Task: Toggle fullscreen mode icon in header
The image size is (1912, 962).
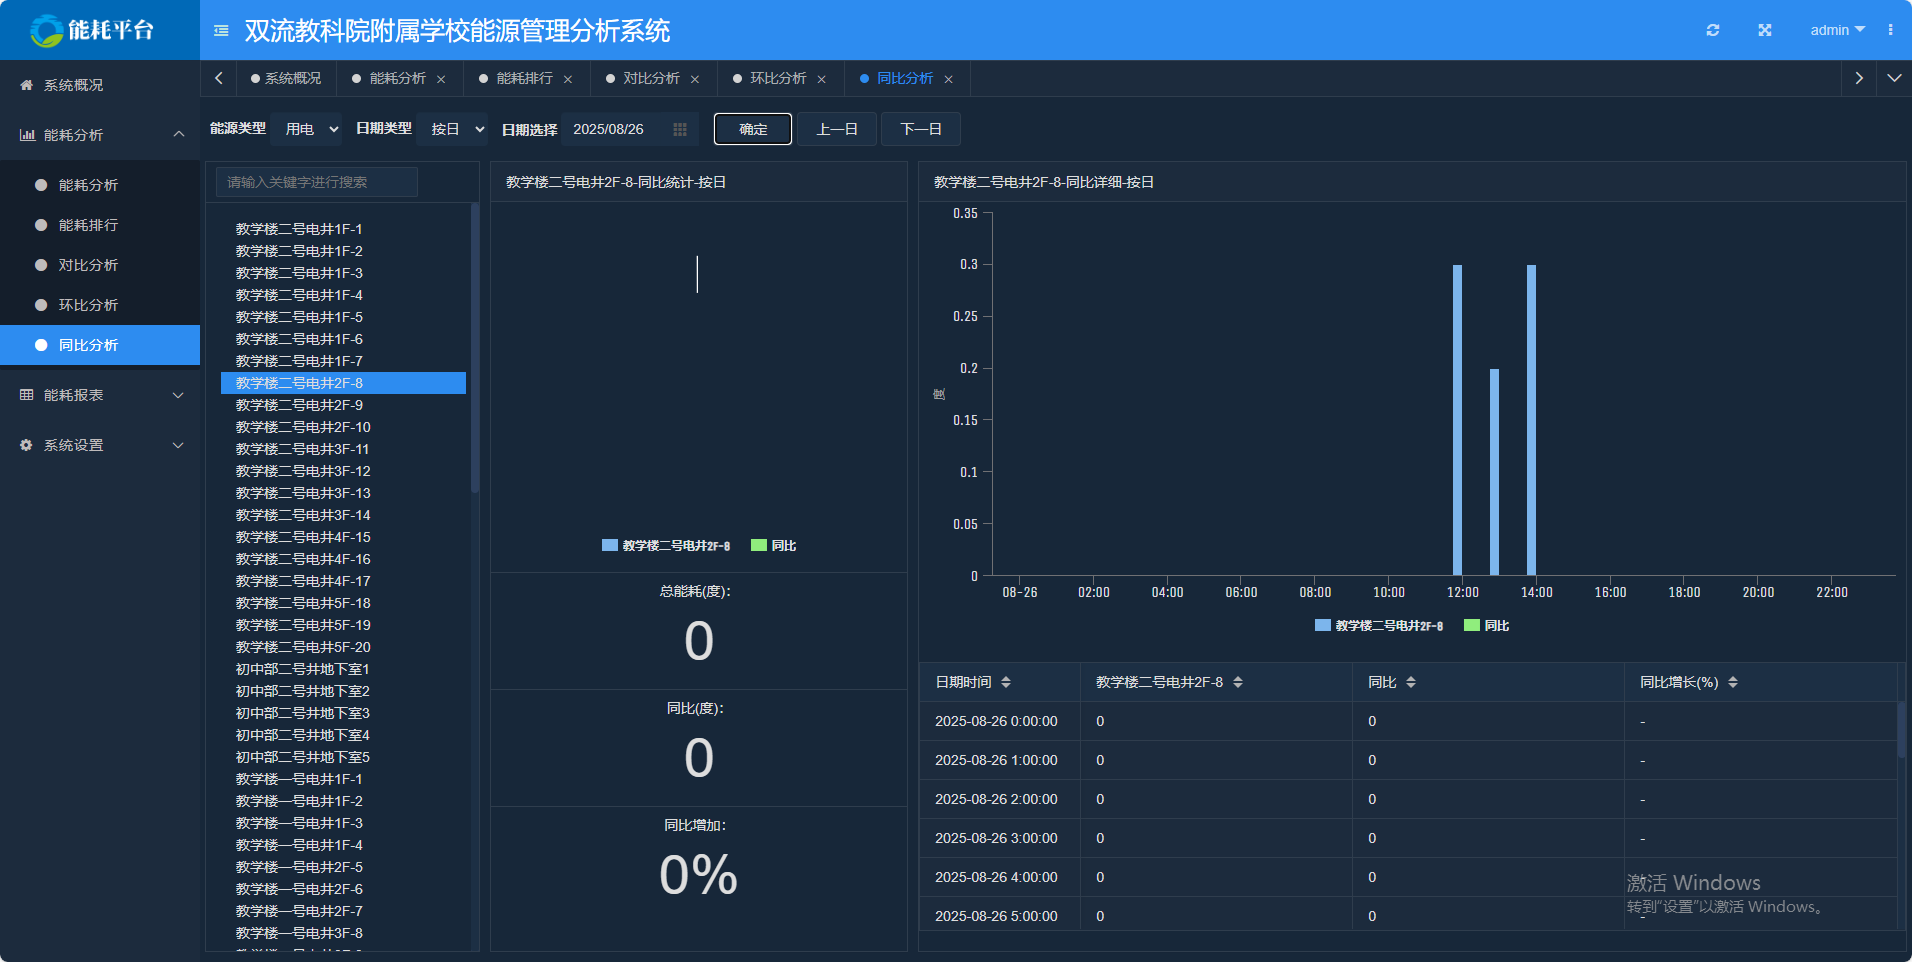Action: click(1764, 30)
